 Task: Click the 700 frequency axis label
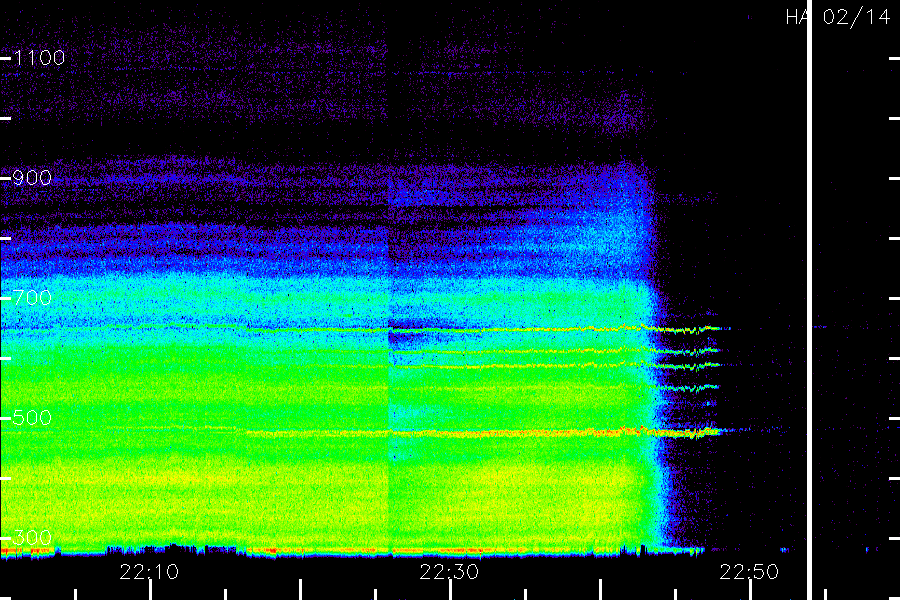(32, 298)
